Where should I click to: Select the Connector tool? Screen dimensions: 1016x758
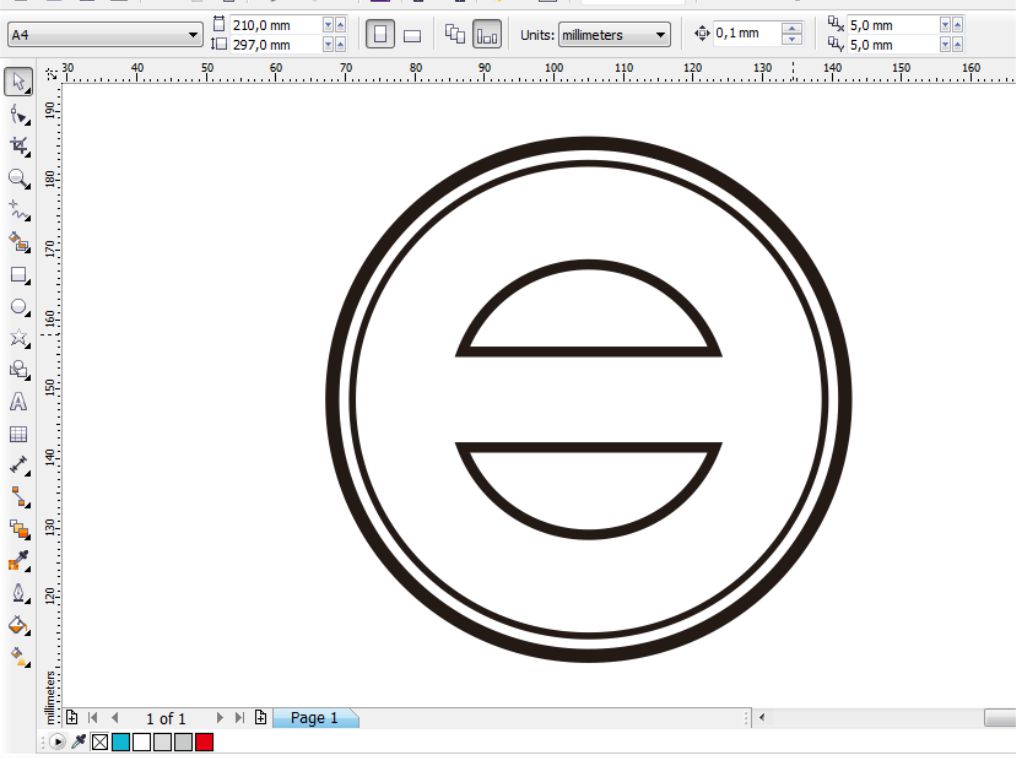(19, 498)
